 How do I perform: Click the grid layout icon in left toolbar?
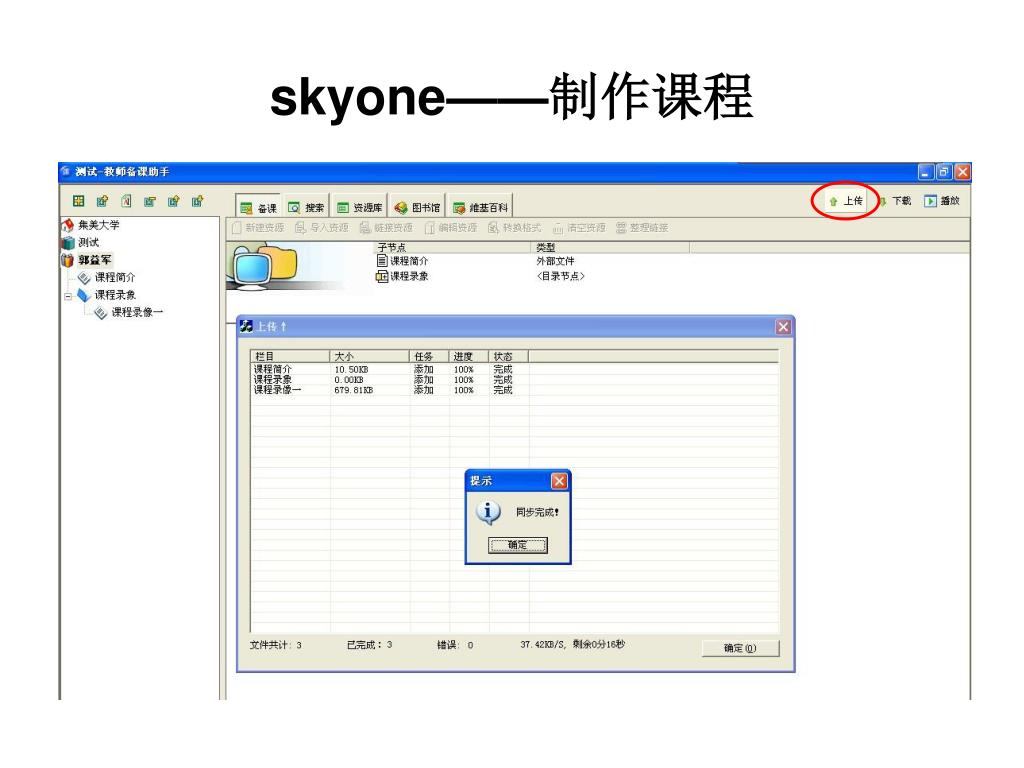coord(78,201)
